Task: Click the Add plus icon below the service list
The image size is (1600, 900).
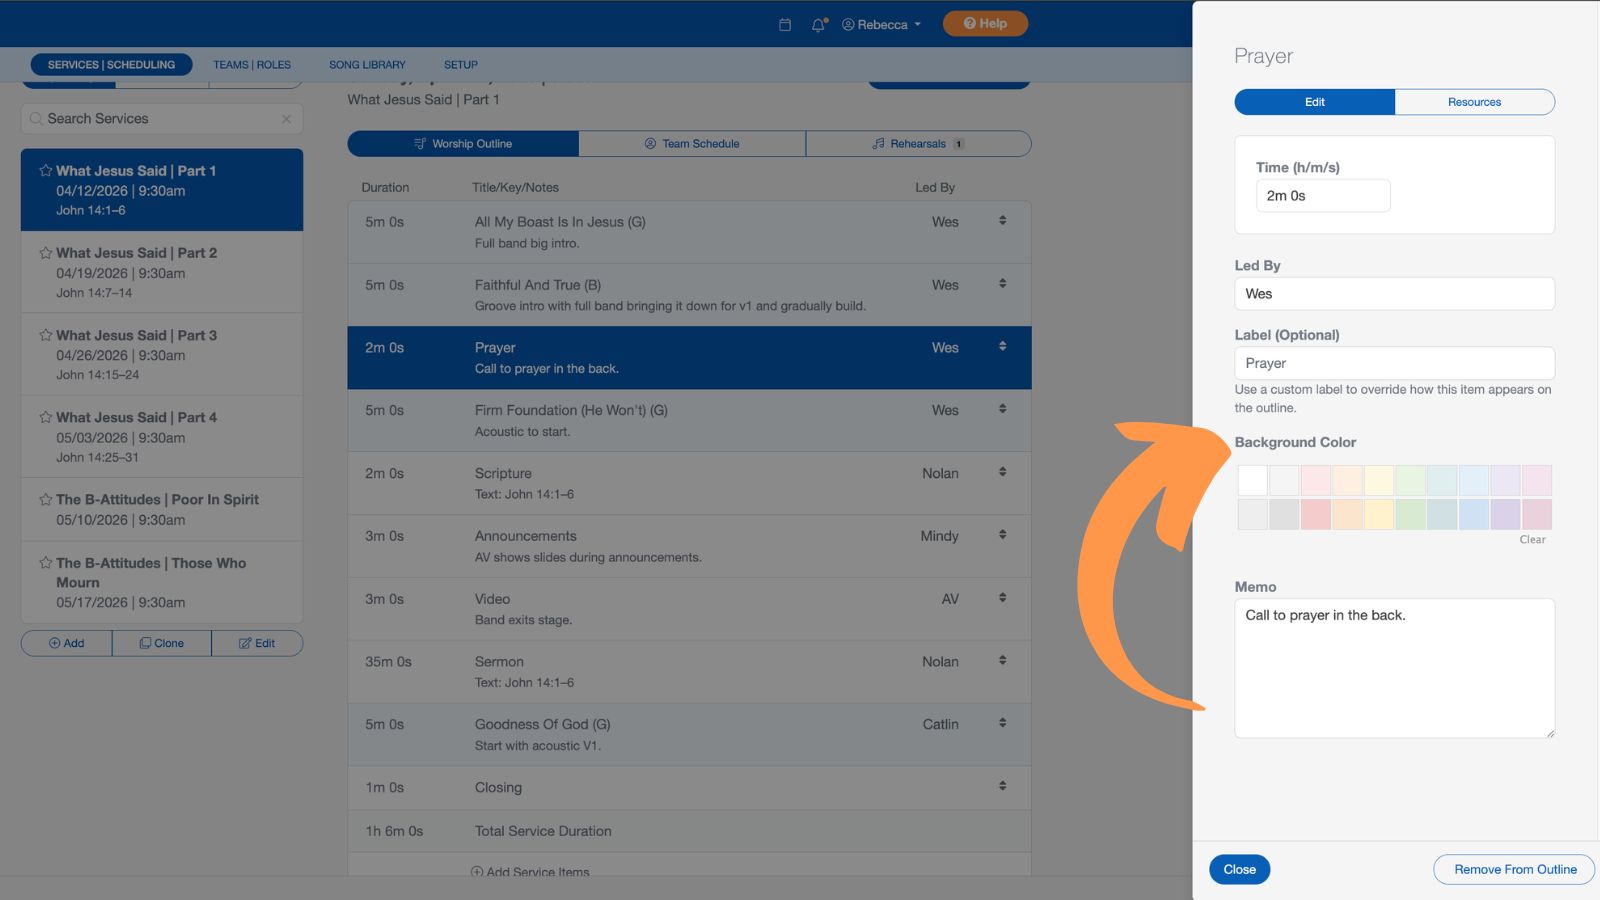Action: [55, 643]
